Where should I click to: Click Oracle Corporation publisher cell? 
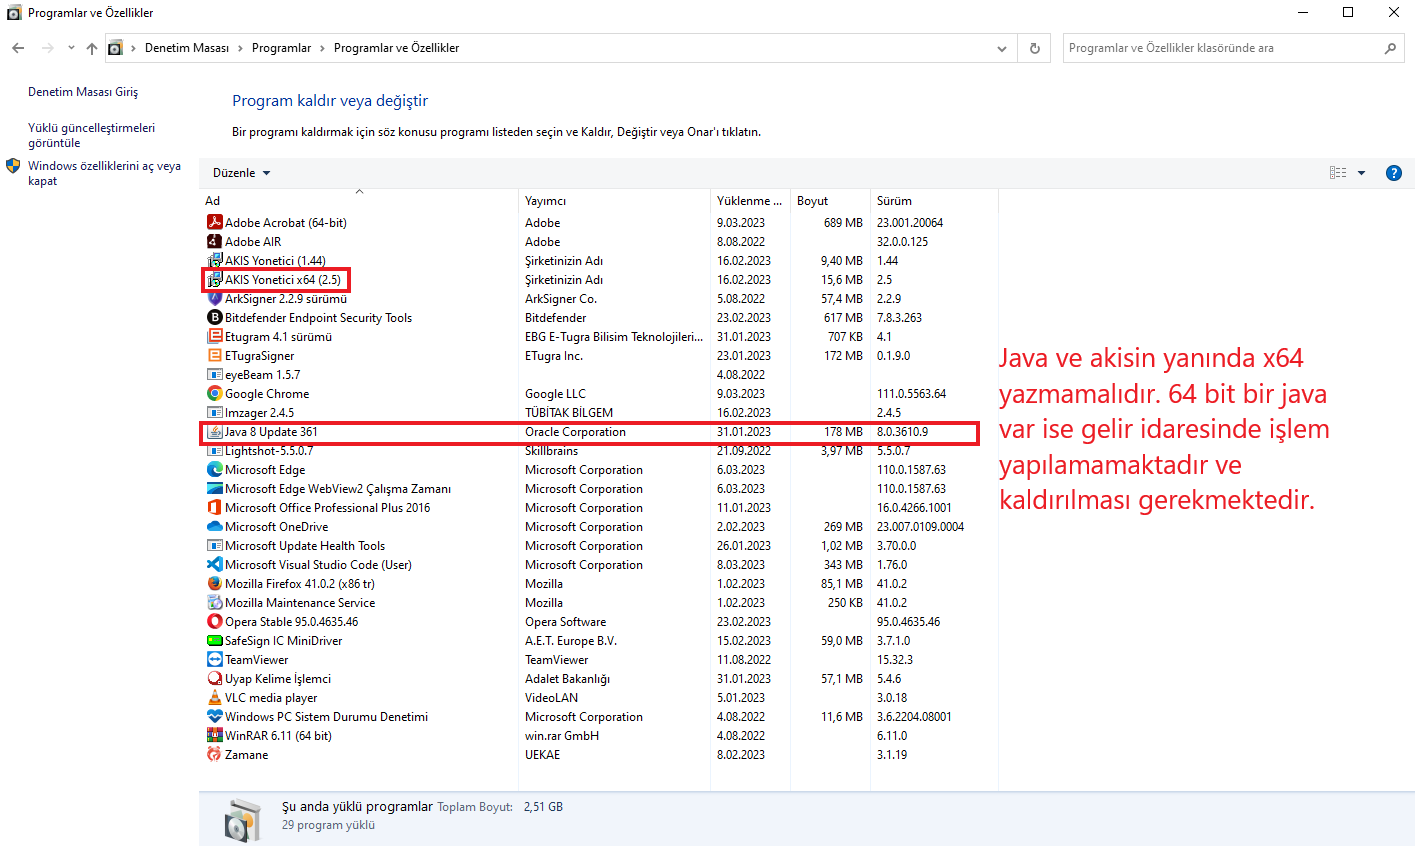click(575, 431)
